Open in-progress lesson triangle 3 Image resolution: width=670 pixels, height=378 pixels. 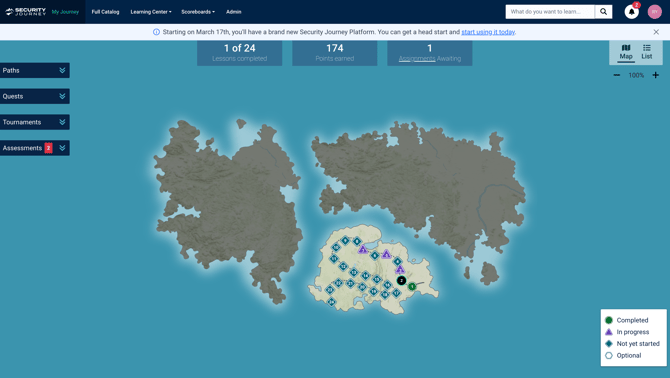click(400, 270)
